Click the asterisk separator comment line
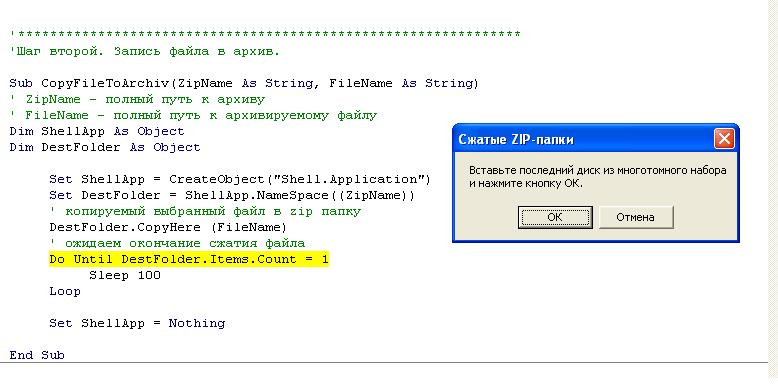Viewport: 778px width, 384px height. pos(264,34)
